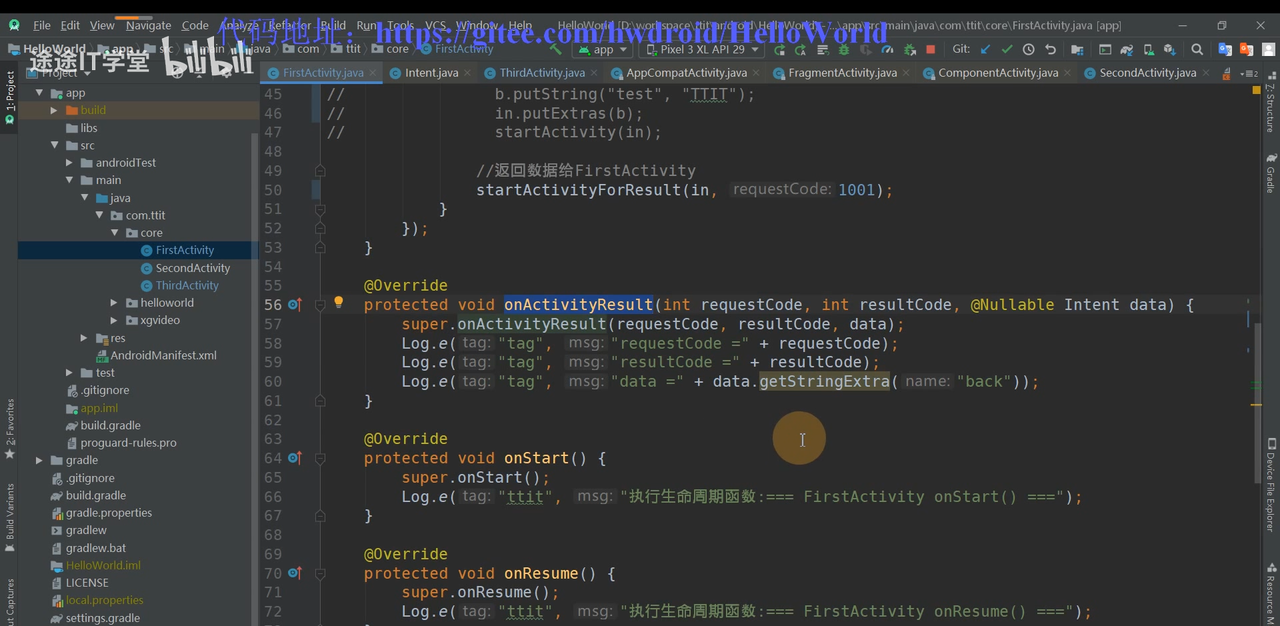Screen dimensions: 1280x626
Task: Open the Navigate menu
Action: pos(149,25)
